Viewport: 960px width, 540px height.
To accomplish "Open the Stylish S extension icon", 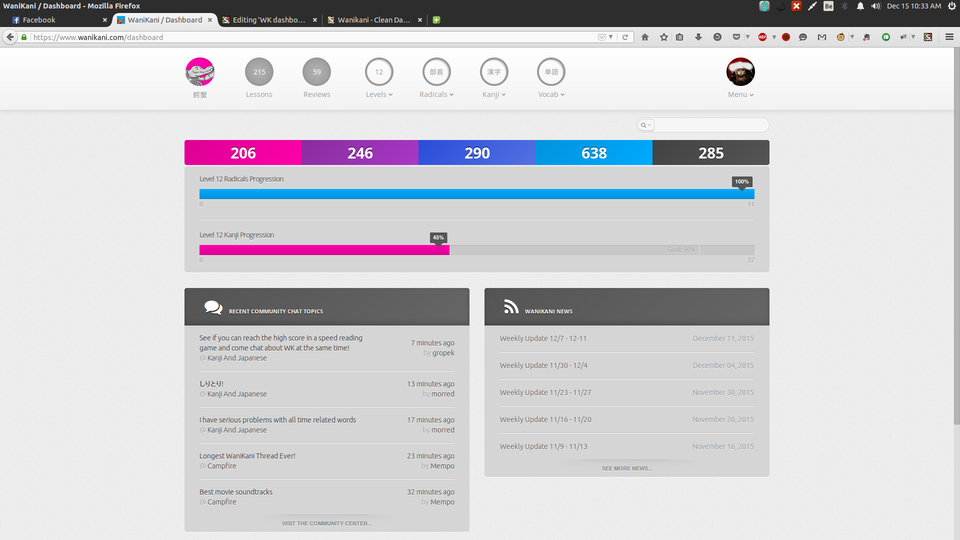I will coord(928,37).
